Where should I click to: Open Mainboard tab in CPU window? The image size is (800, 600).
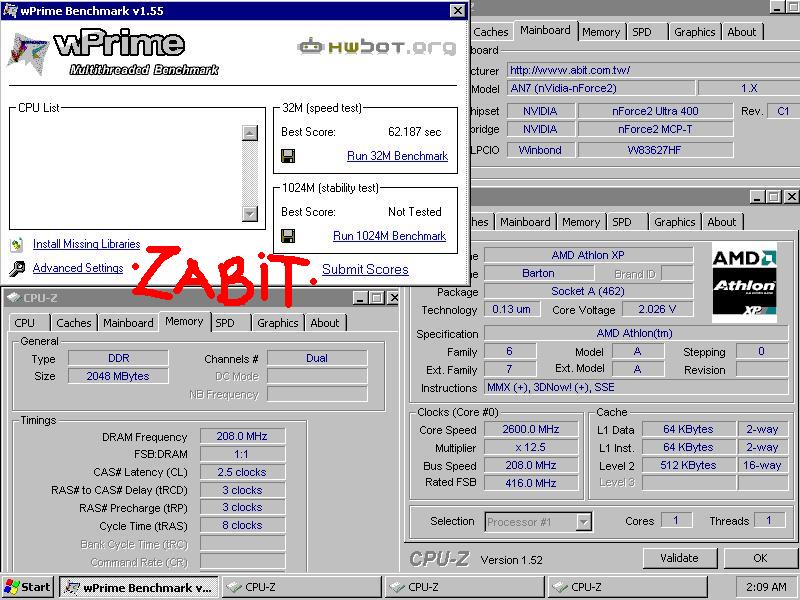pos(525,222)
